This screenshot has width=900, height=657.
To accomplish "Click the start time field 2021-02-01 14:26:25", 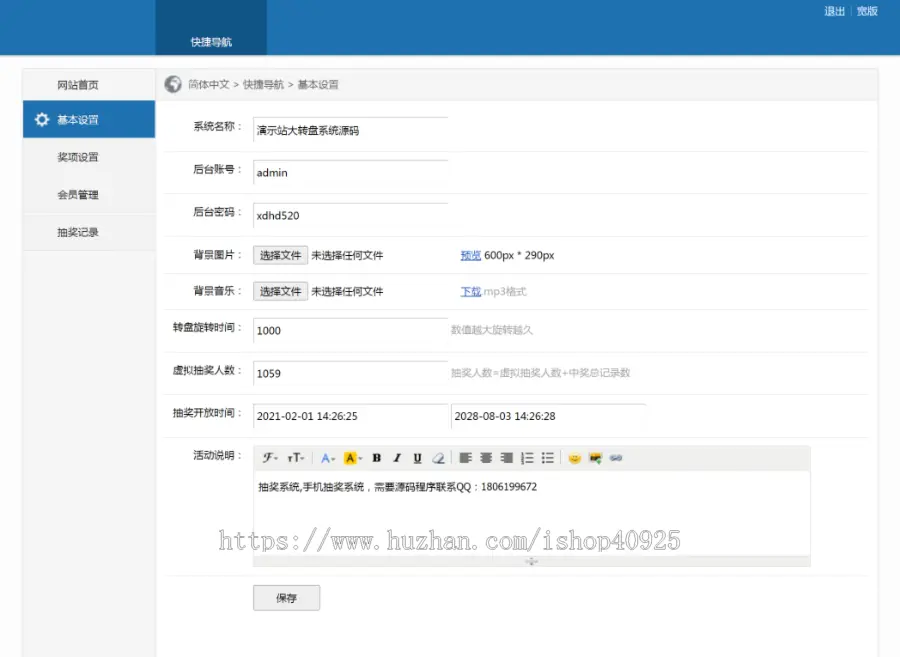I will pos(350,416).
